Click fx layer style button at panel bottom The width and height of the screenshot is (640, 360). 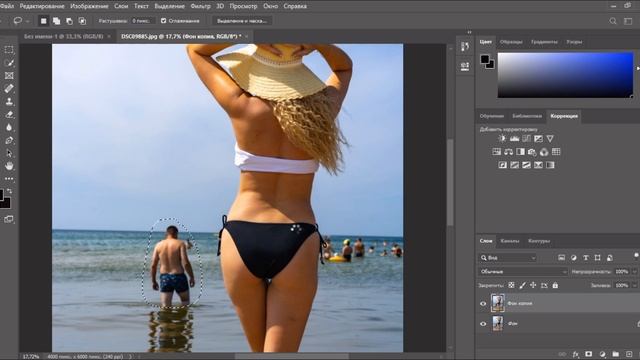pyautogui.click(x=576, y=354)
